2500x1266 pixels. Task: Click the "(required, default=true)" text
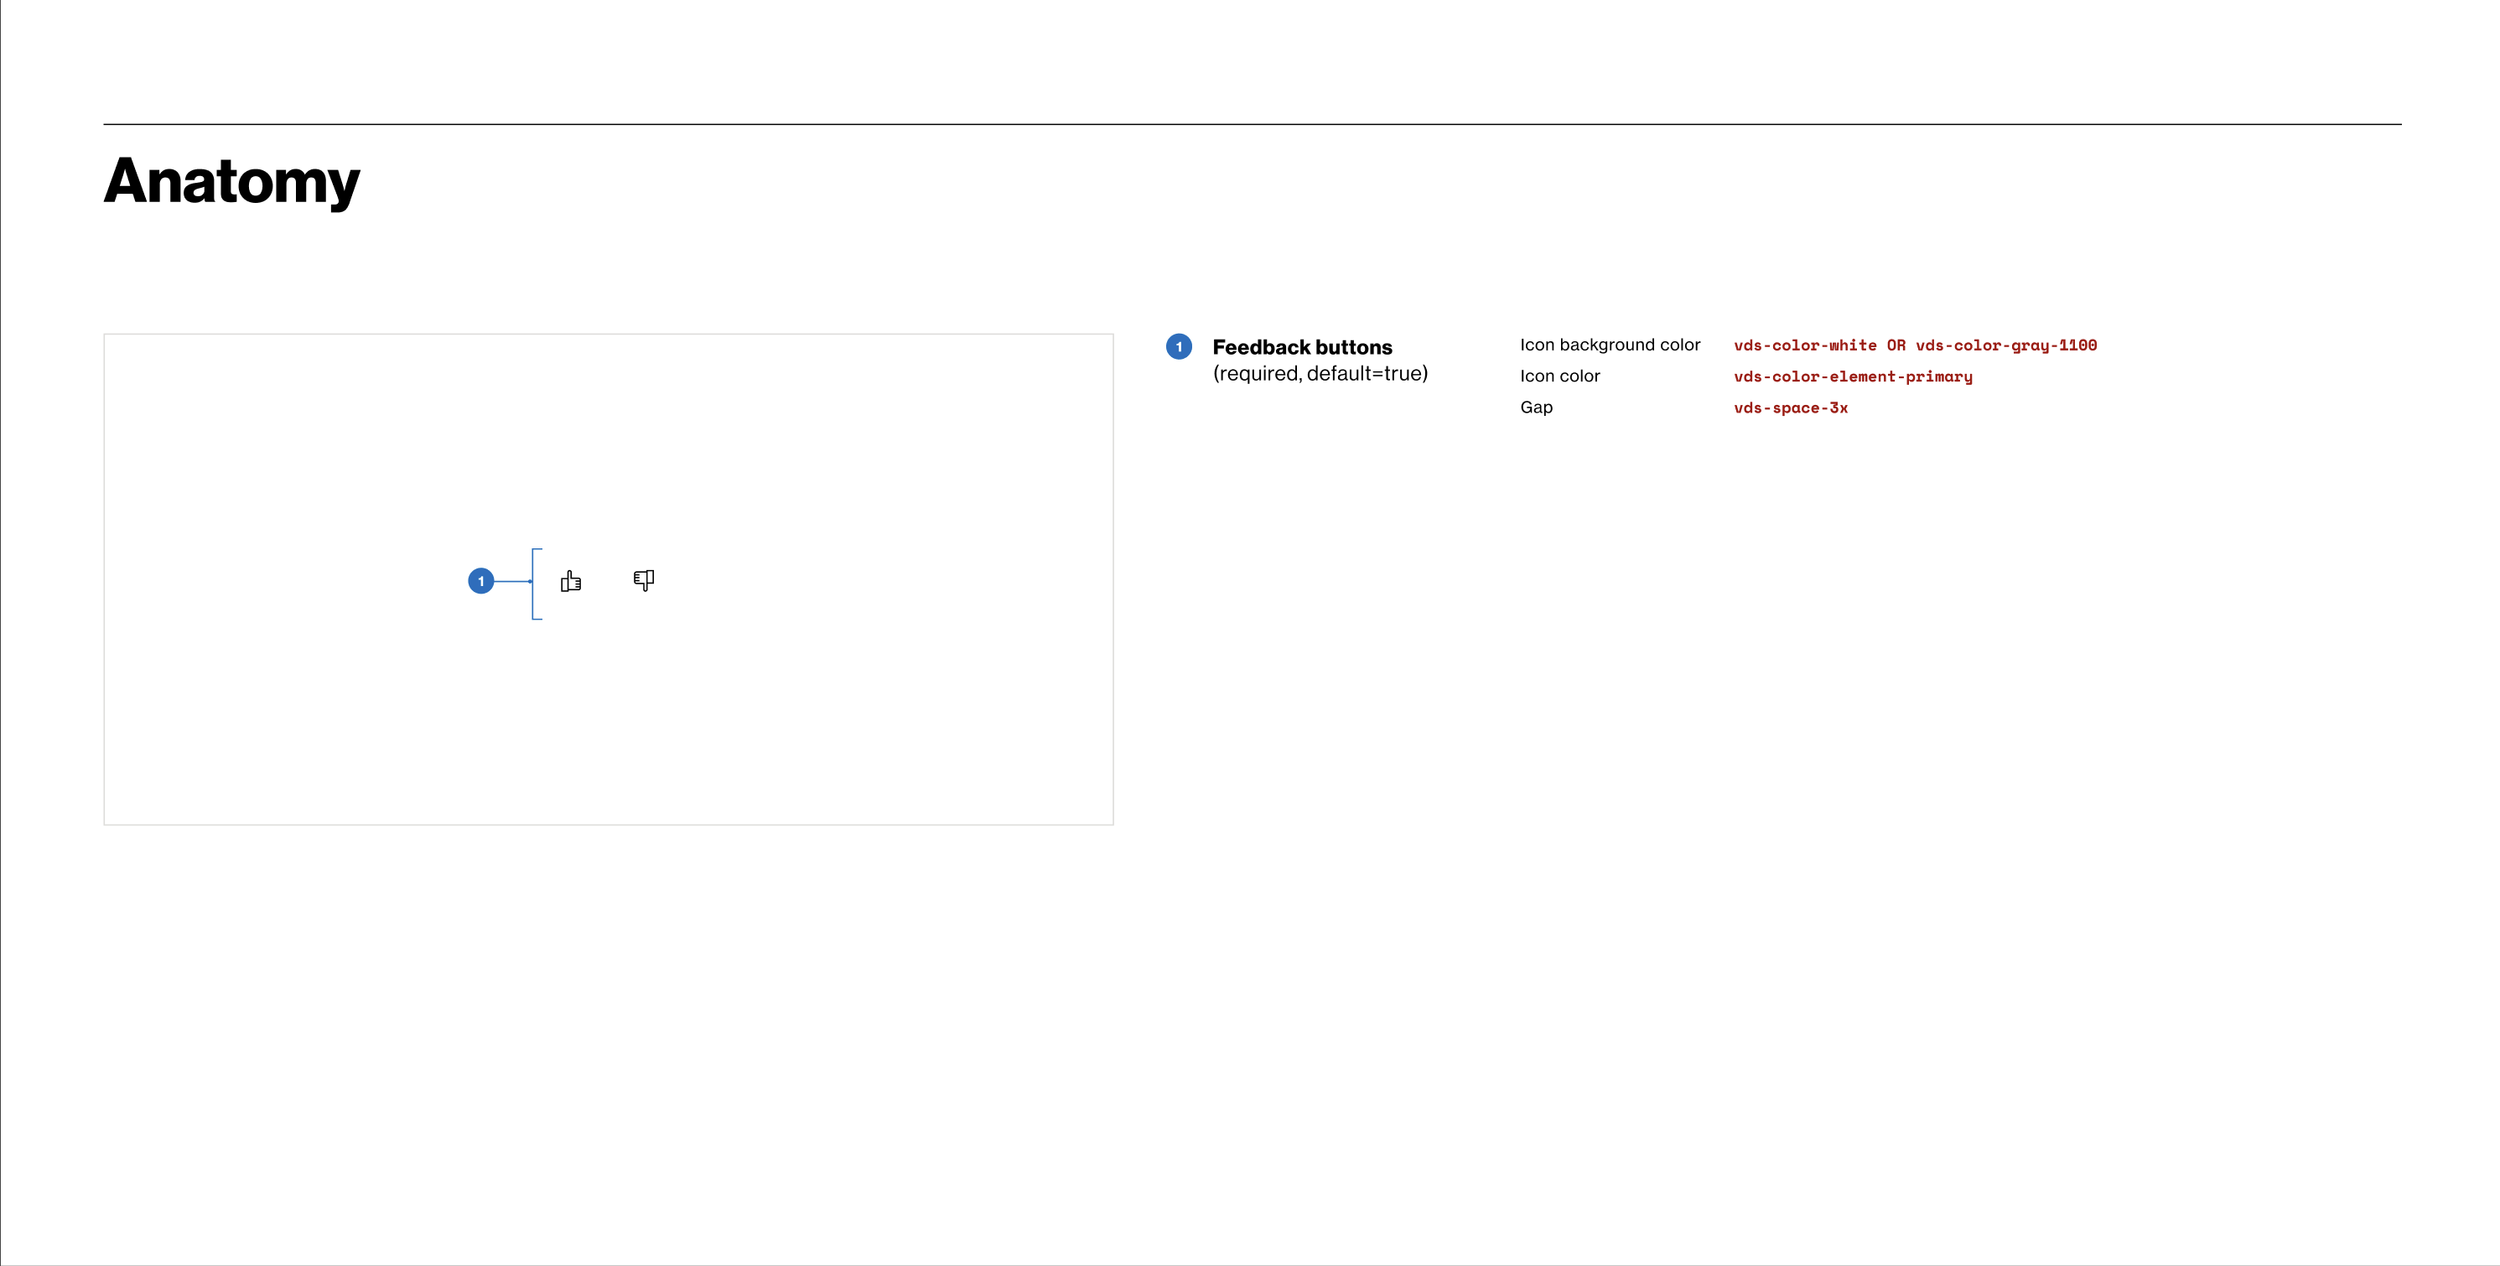tap(1320, 374)
